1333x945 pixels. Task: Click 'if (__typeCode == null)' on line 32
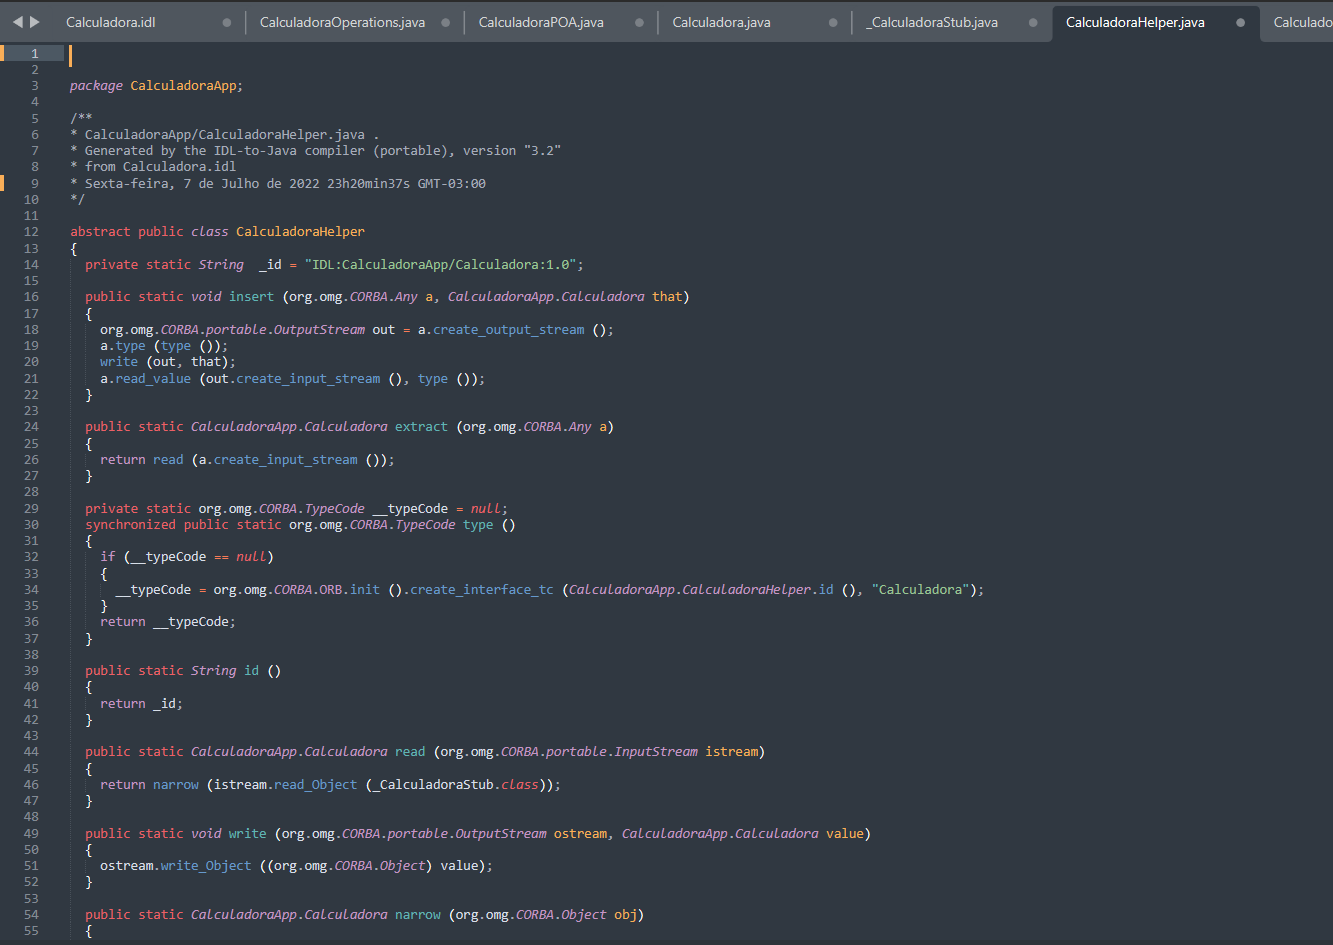(186, 556)
